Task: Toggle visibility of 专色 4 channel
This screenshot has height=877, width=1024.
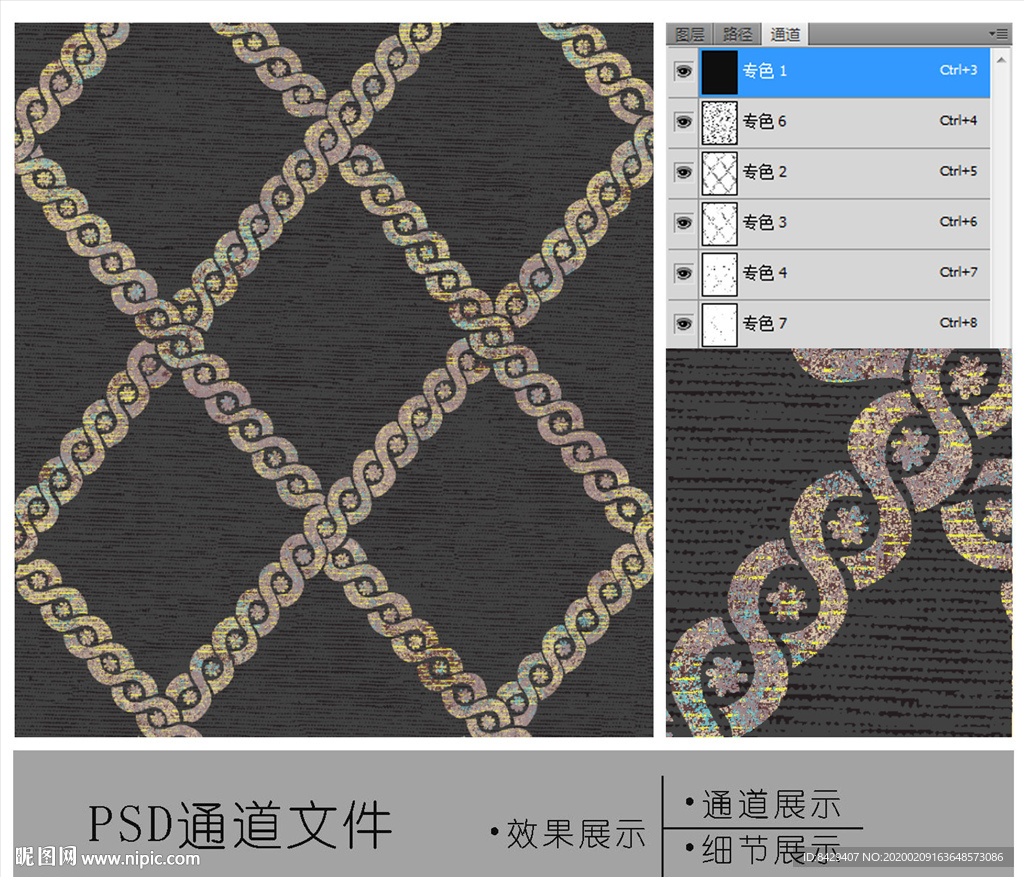Action: coord(683,273)
